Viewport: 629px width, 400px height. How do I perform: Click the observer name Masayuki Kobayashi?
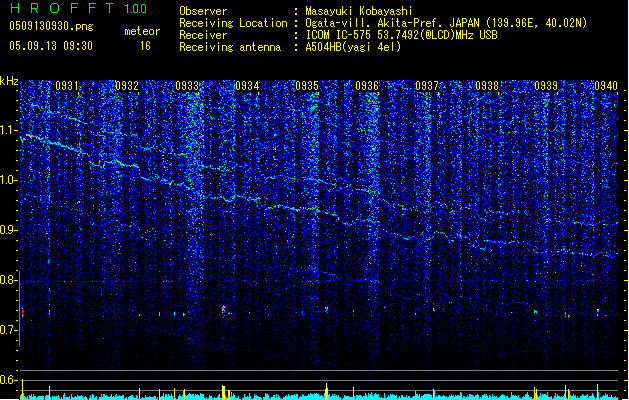(359, 11)
